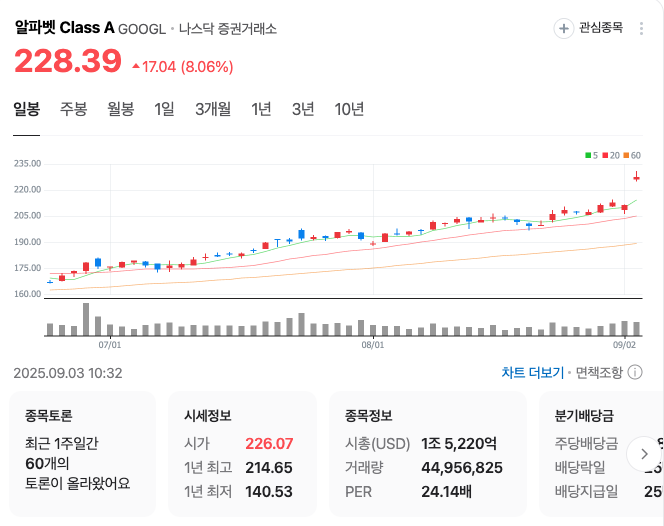The height and width of the screenshot is (526, 664).
Task: Click the timestamp 2025.09.03 10:32
Action: click(68, 373)
